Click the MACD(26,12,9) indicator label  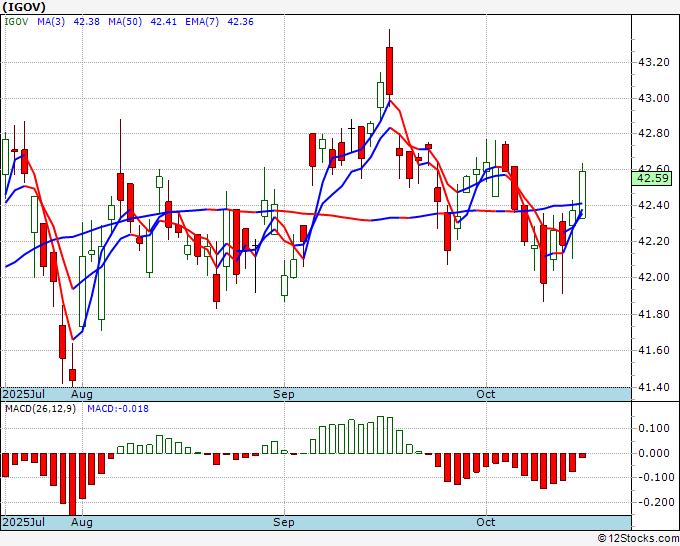pos(40,409)
